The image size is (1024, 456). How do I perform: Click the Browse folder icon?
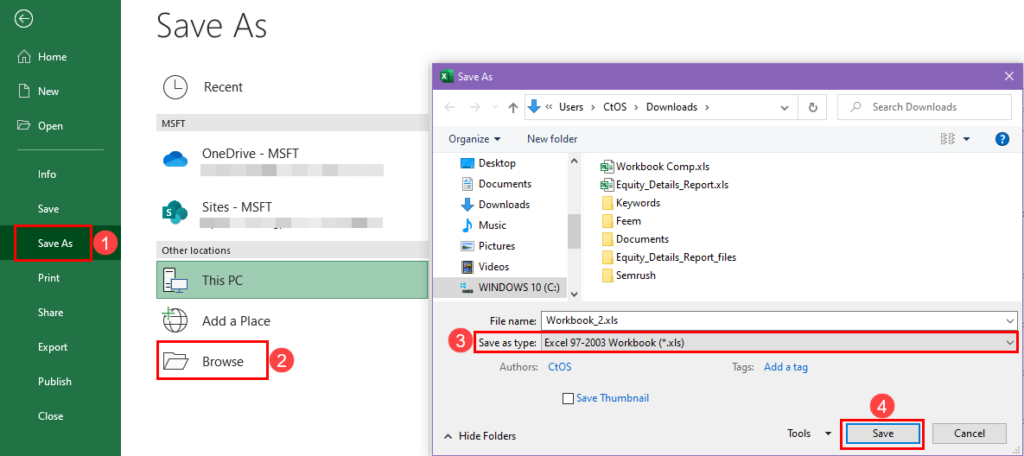coord(176,361)
